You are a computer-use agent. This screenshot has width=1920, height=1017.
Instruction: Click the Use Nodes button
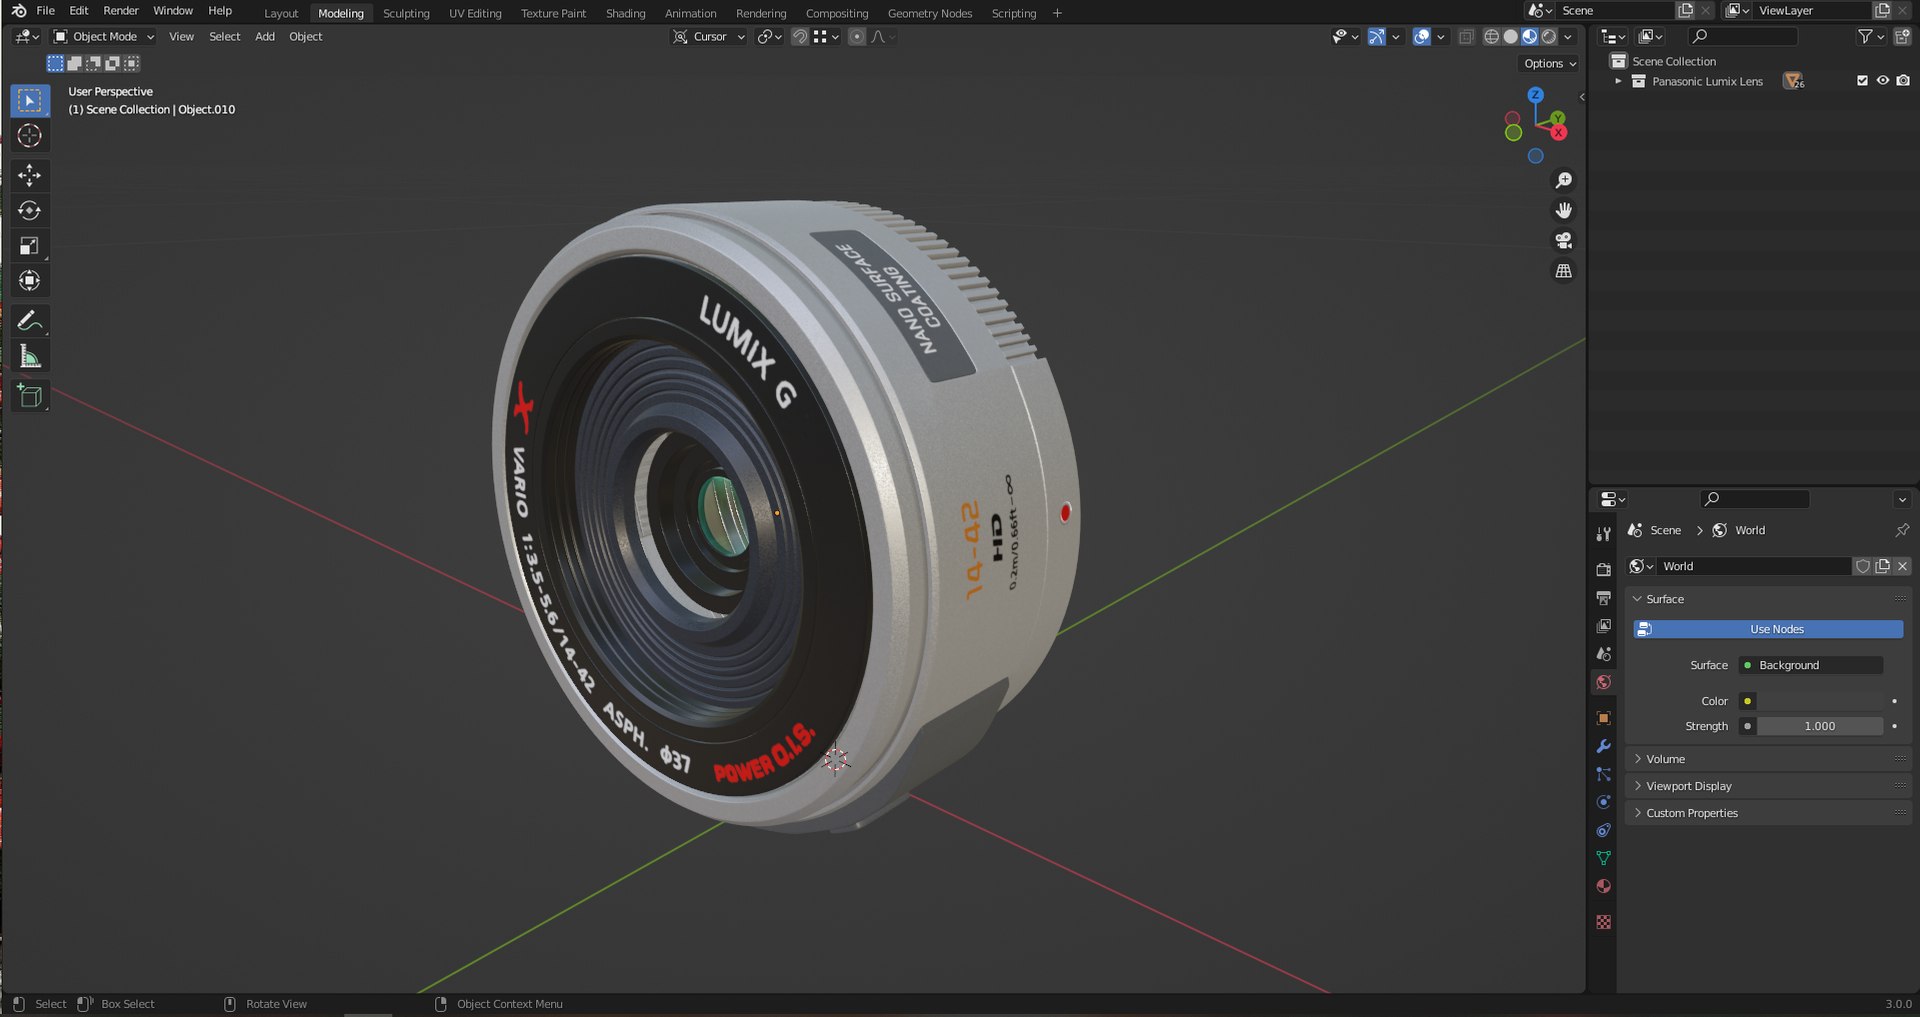[x=1768, y=629]
